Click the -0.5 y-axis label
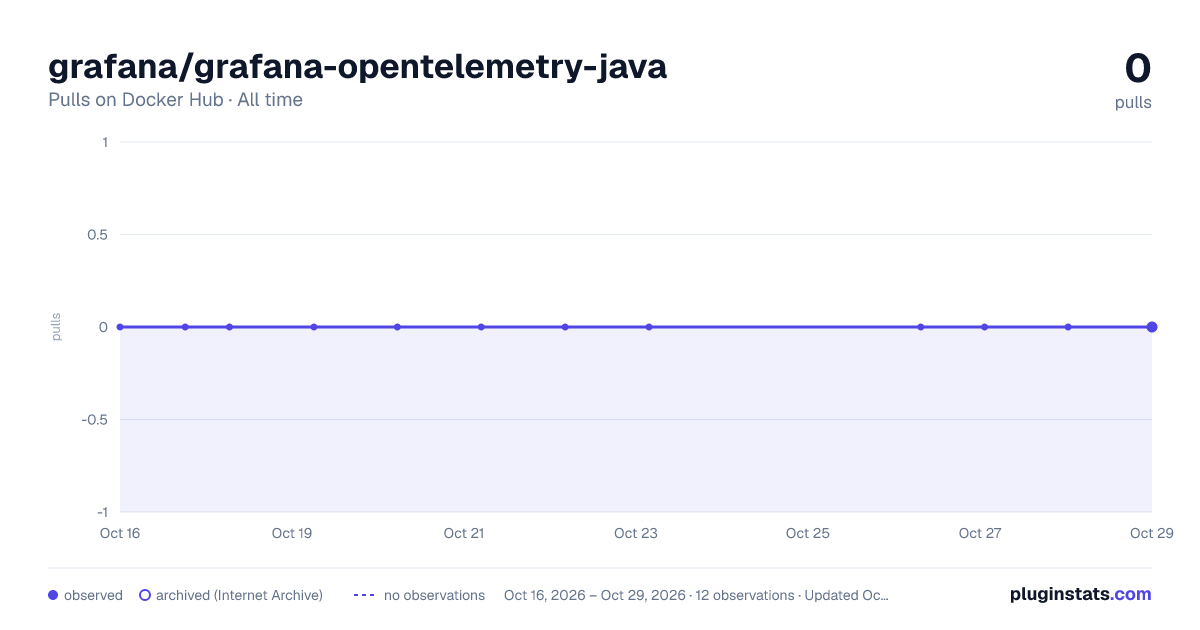 tap(95, 419)
